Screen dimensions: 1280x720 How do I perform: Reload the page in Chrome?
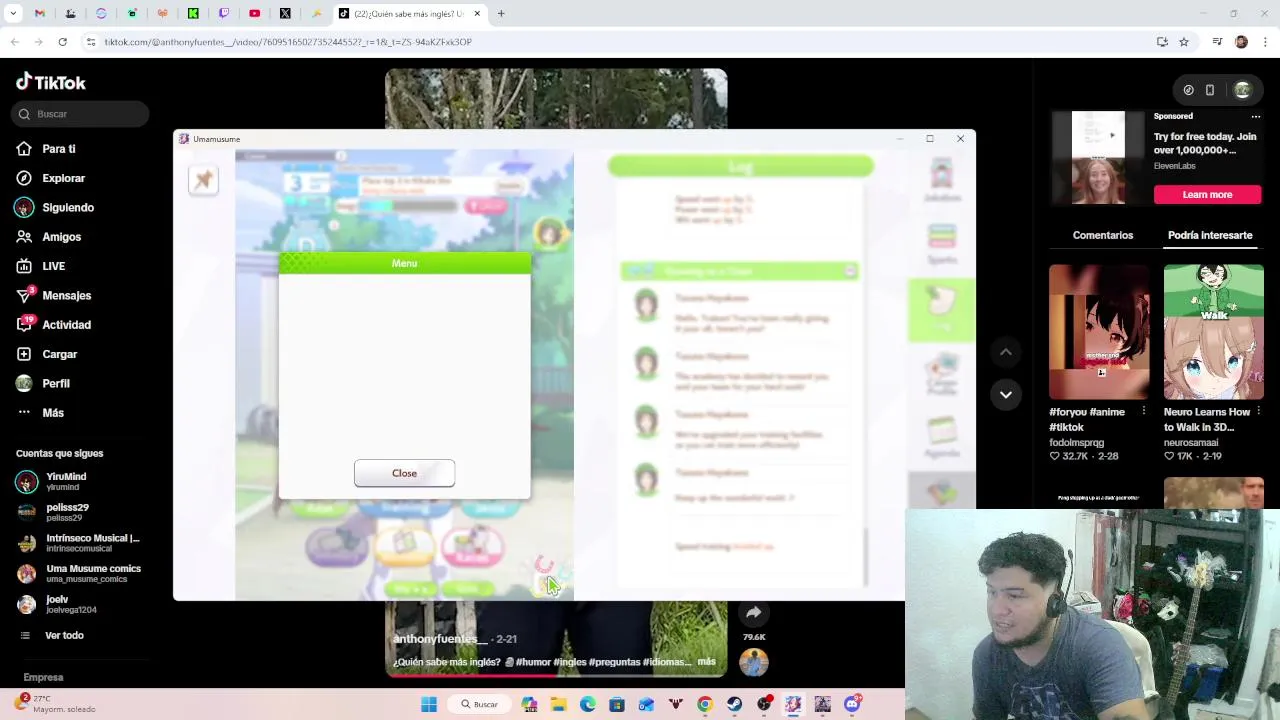pyautogui.click(x=62, y=42)
